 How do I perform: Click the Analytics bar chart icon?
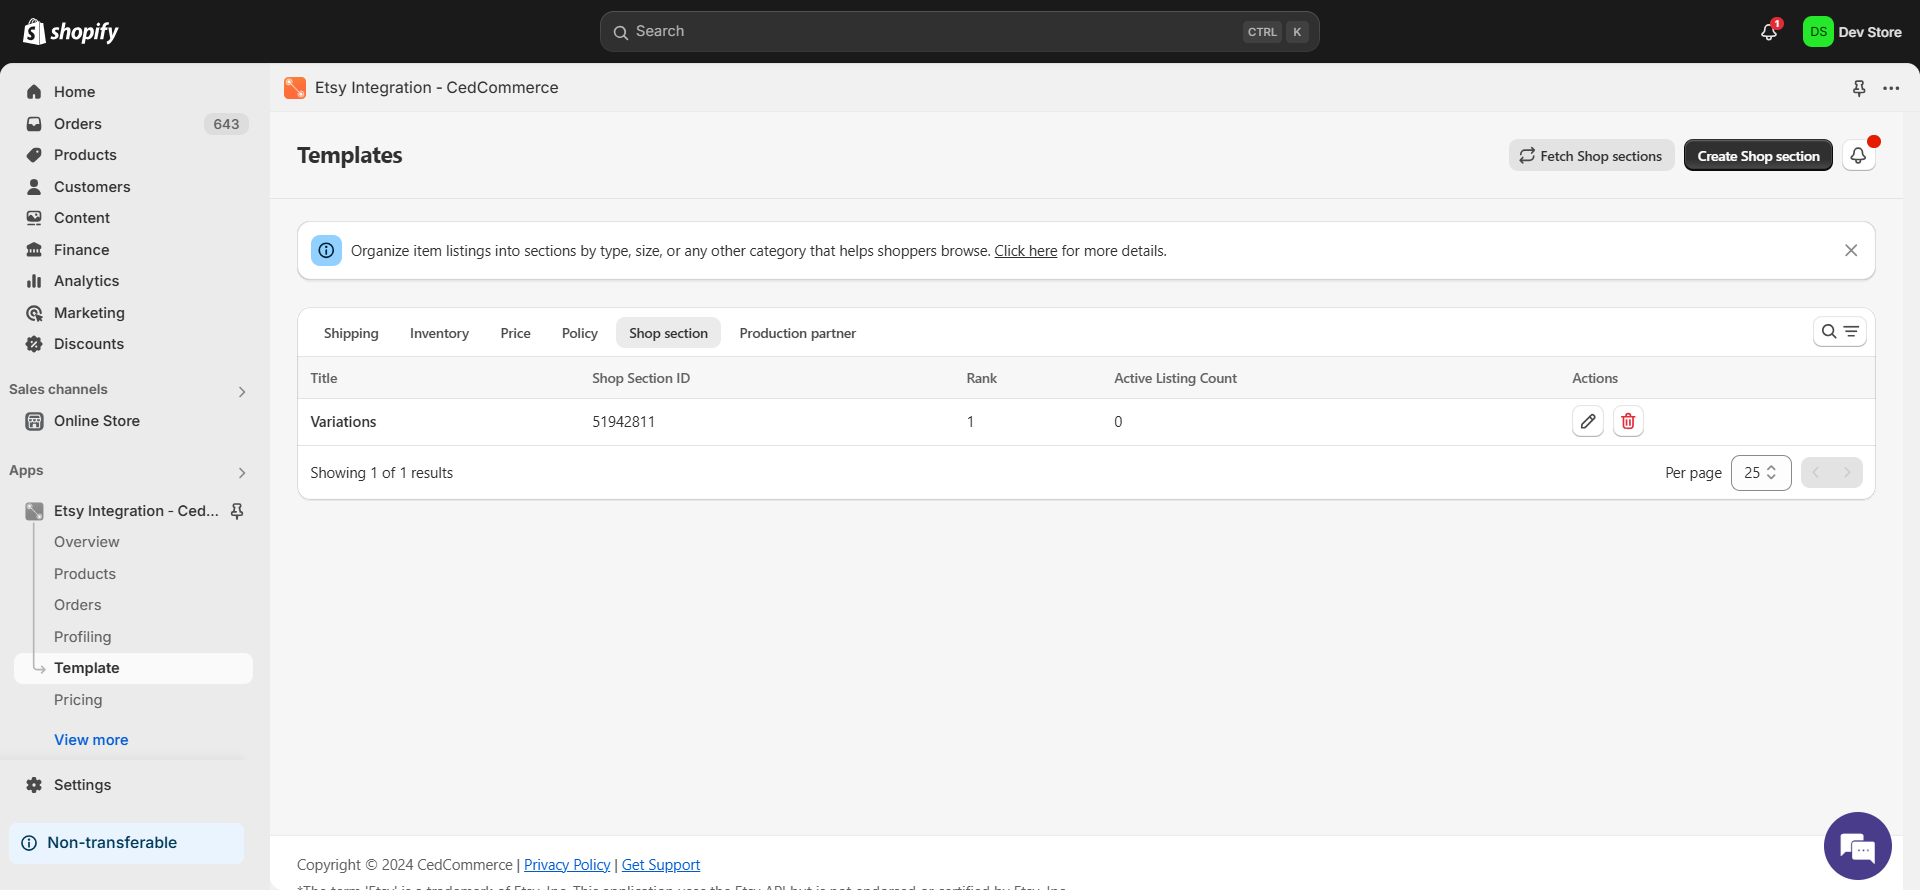pos(34,281)
